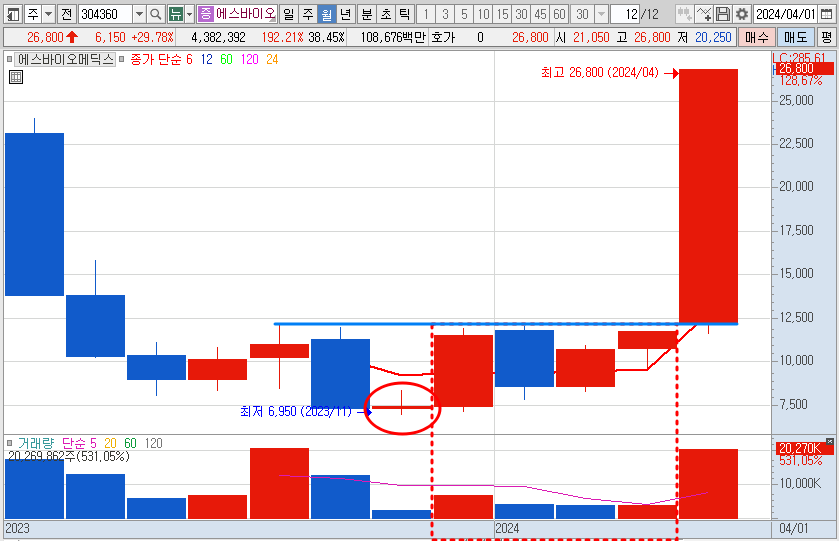Image resolution: width=839 pixels, height=541 pixels.
Task: Click the red 6 moving average value
Action: pyautogui.click(x=189, y=59)
